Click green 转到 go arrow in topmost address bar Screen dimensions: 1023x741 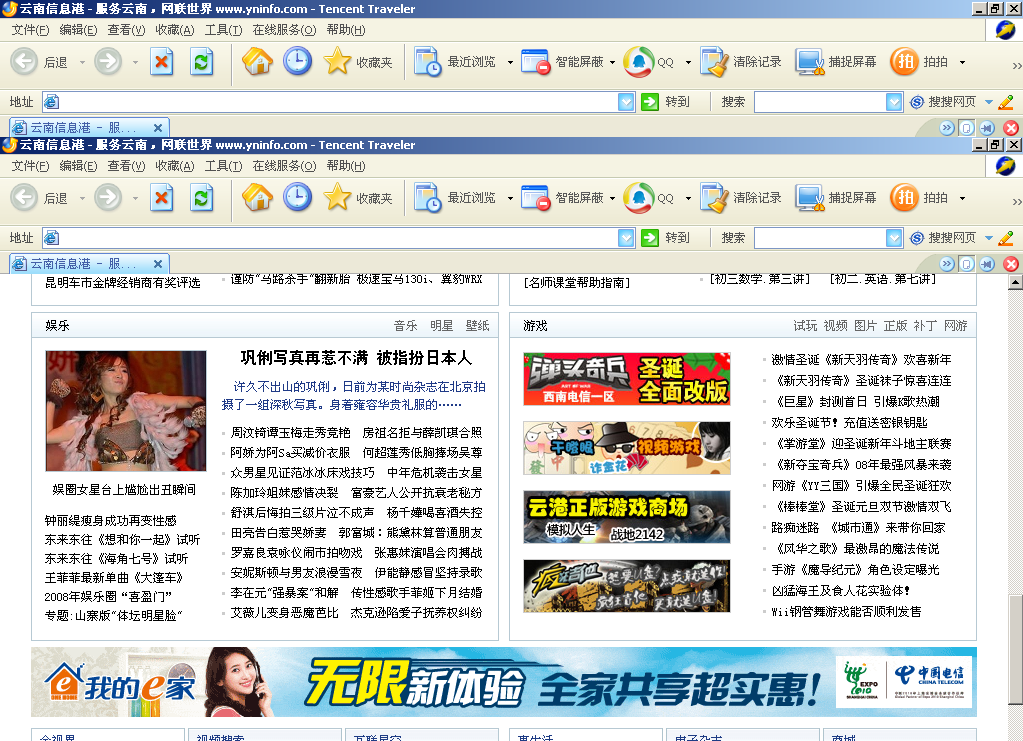[651, 102]
